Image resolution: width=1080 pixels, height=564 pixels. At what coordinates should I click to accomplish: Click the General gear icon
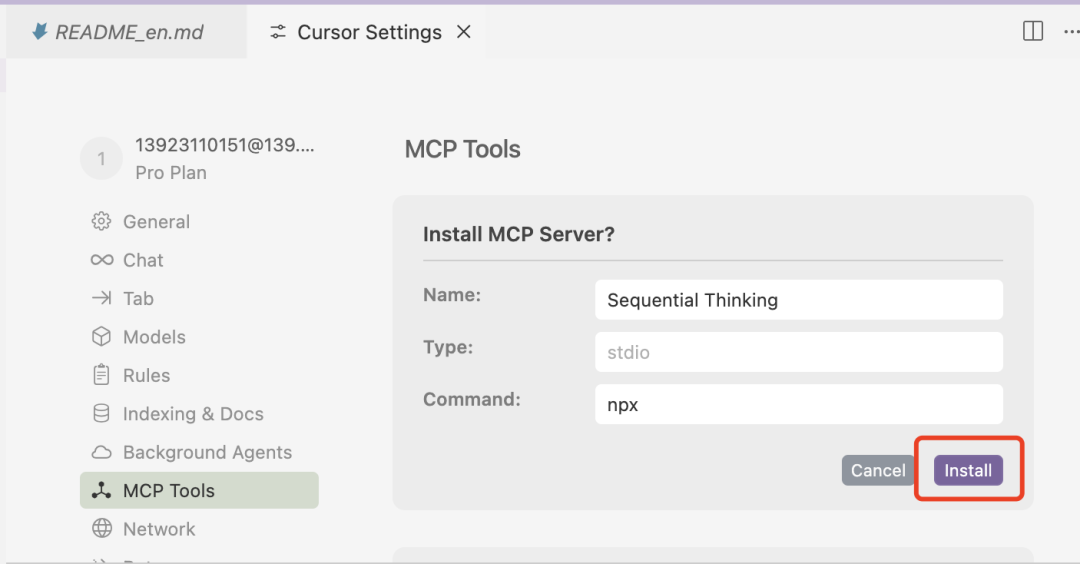[x=101, y=222]
